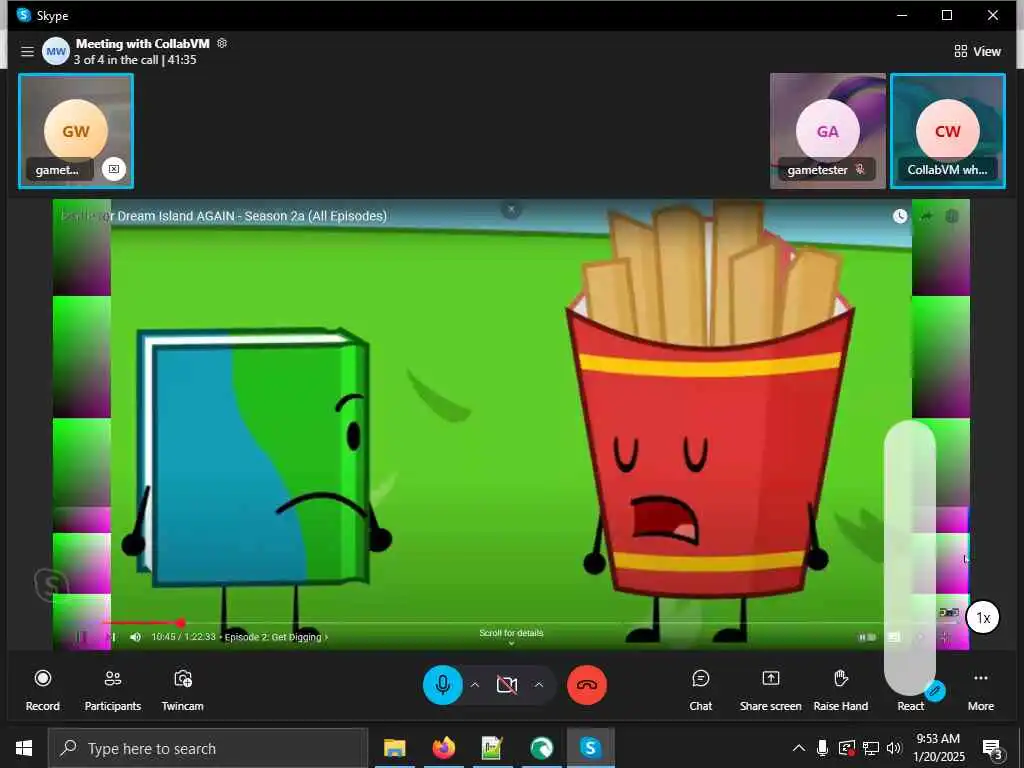Open the notification center with 3 alerts
The width and height of the screenshot is (1024, 768).
[992, 749]
